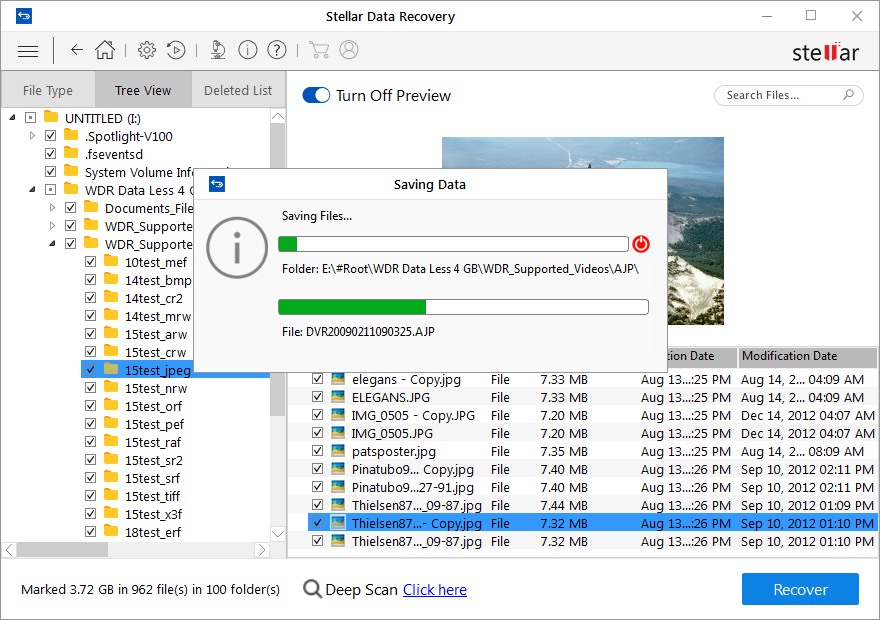The width and height of the screenshot is (880, 620).
Task: Click the 18test_erf folder icon
Action: coord(111,531)
